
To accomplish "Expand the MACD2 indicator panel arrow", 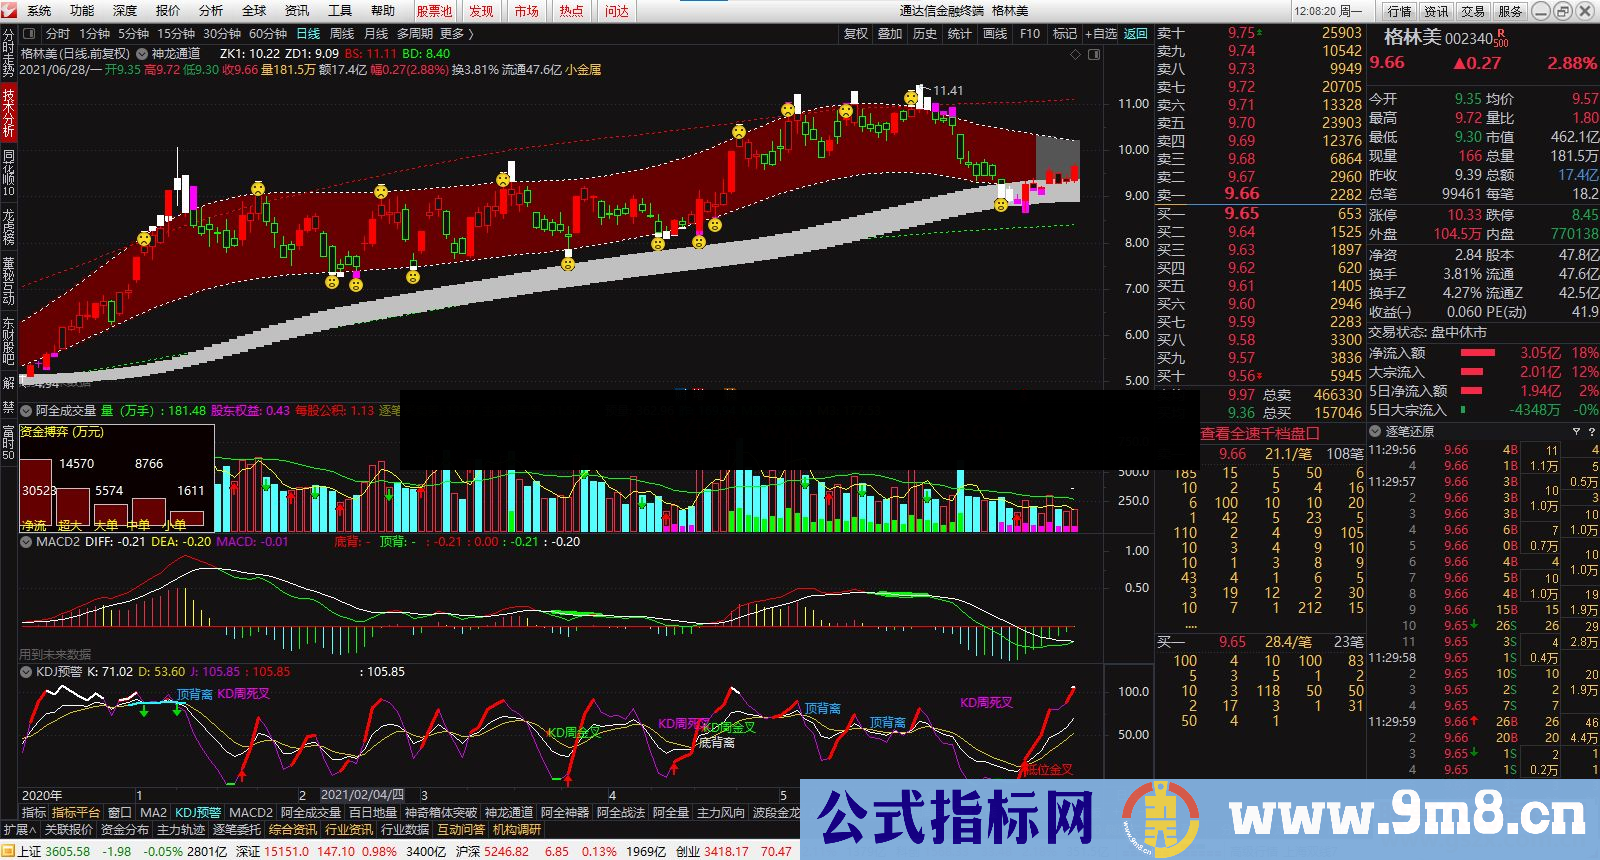I will [x=26, y=542].
